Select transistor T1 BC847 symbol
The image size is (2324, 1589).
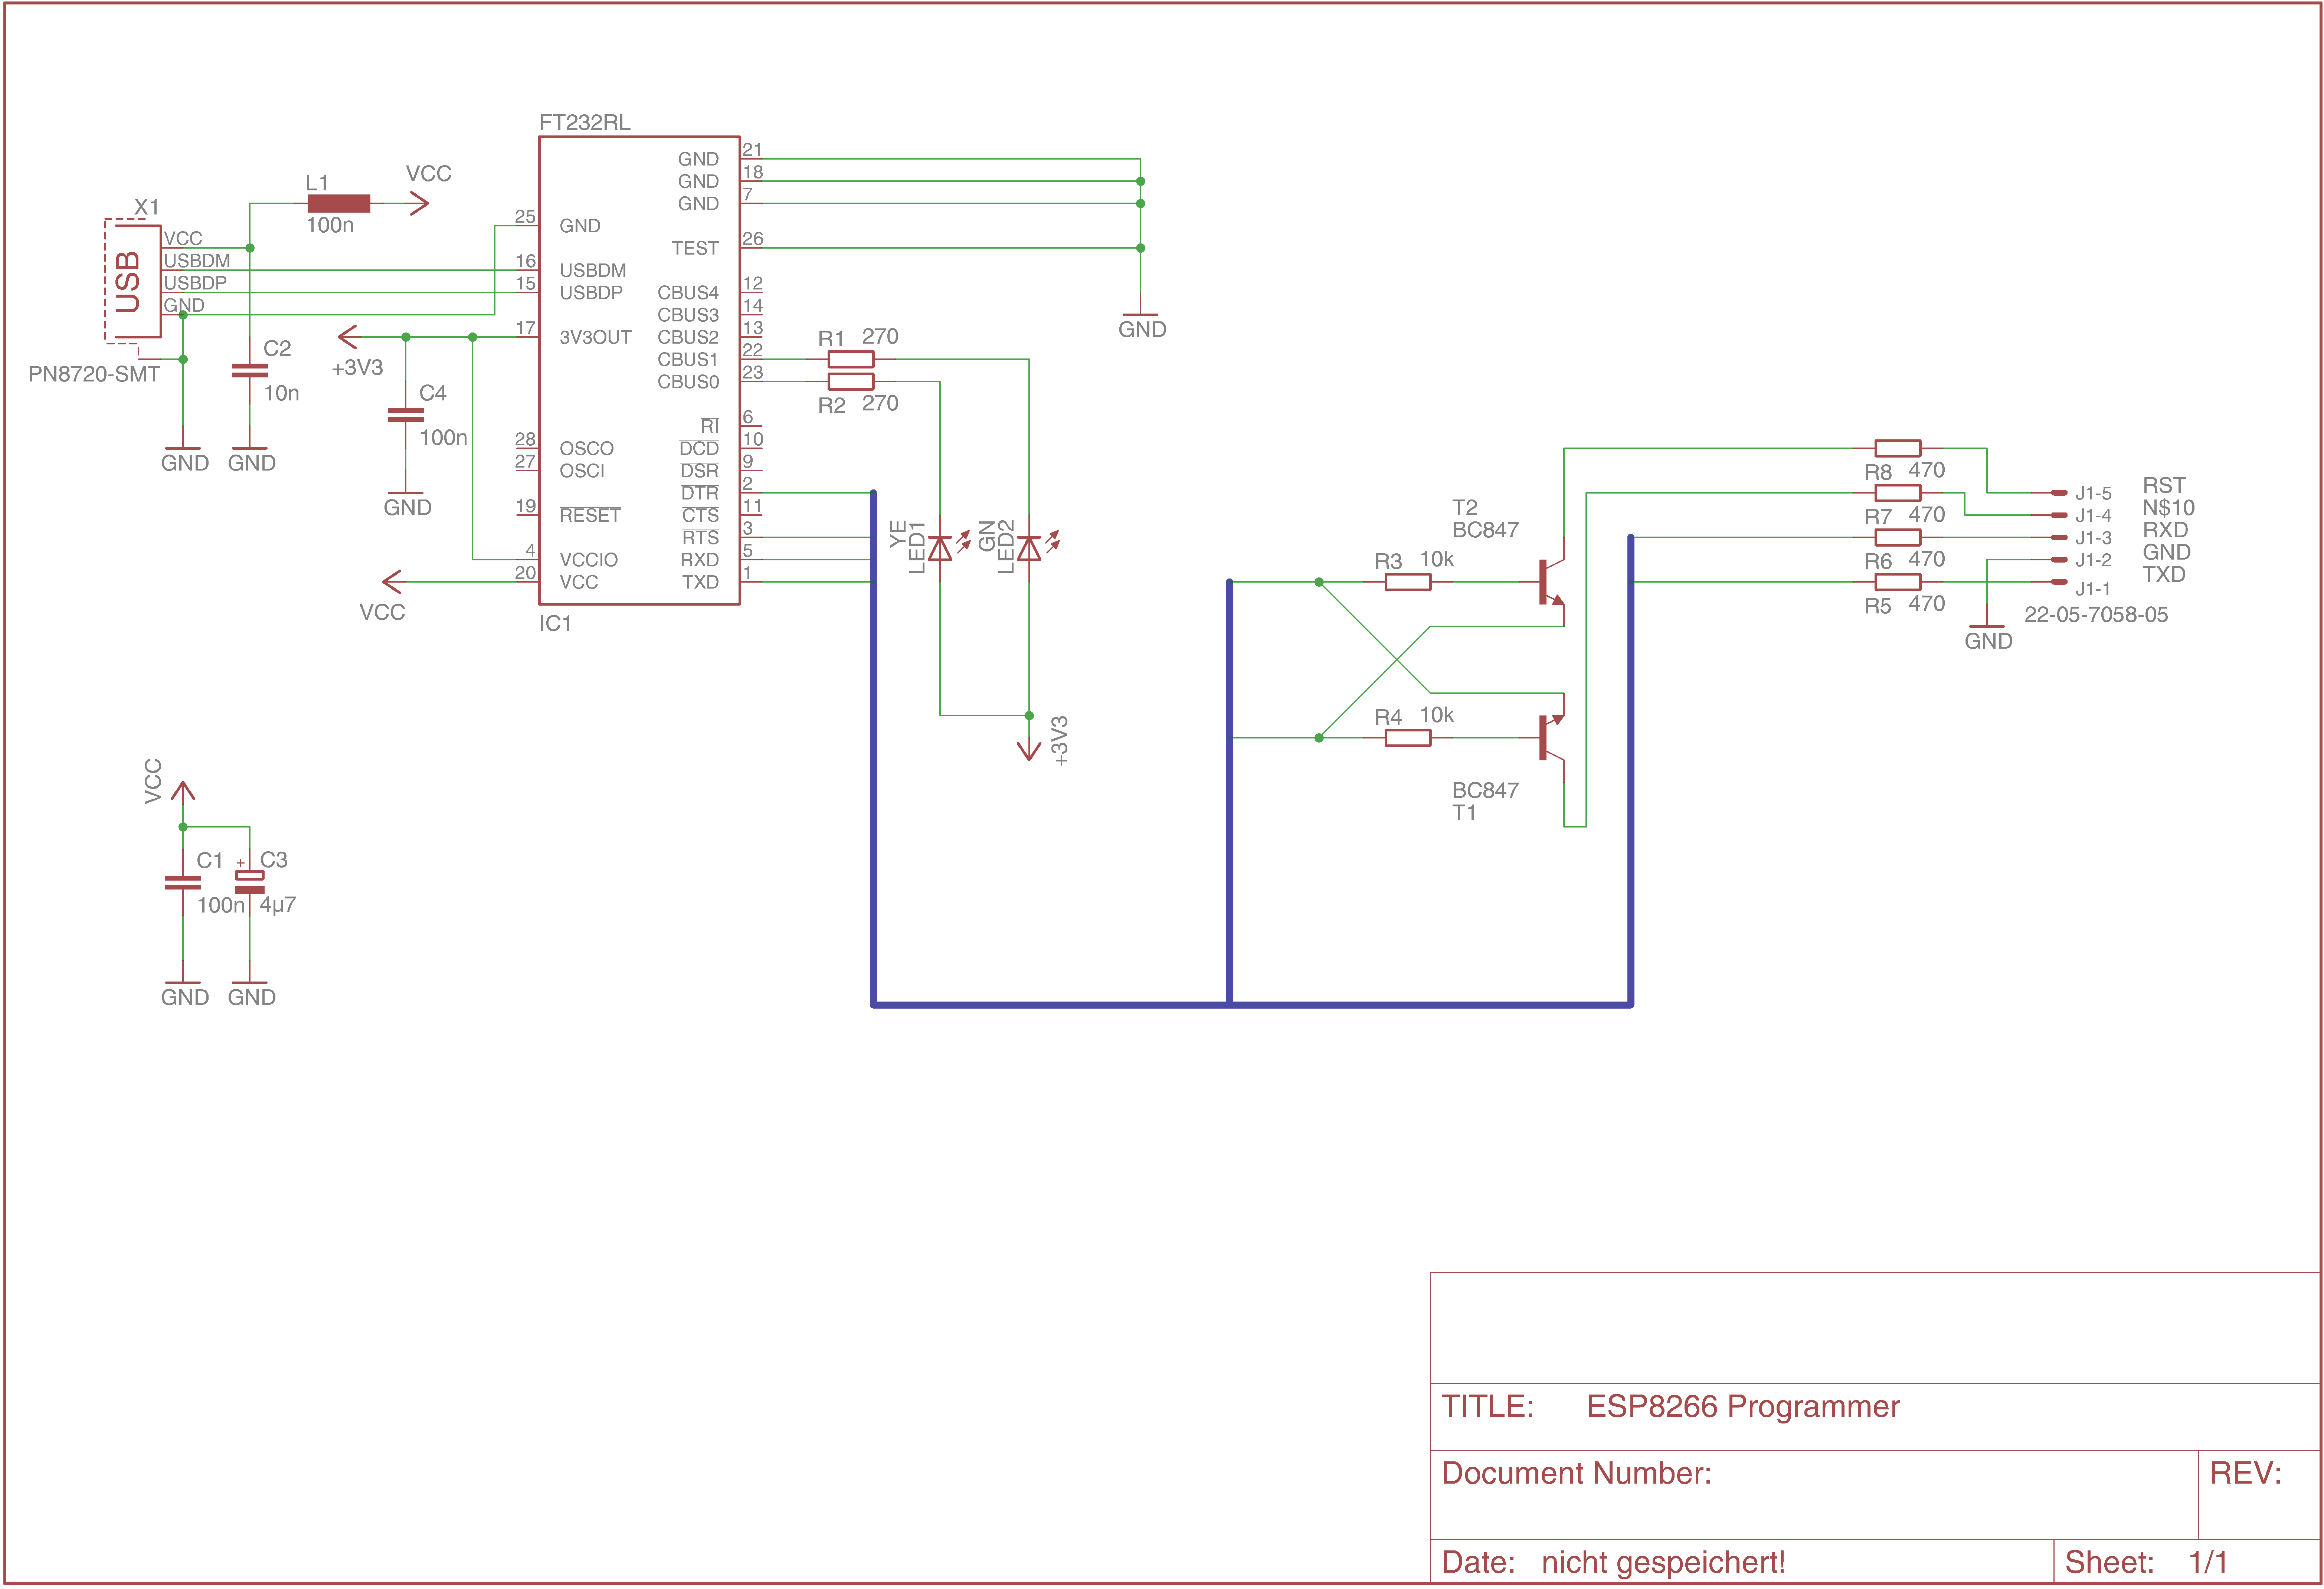click(1552, 738)
